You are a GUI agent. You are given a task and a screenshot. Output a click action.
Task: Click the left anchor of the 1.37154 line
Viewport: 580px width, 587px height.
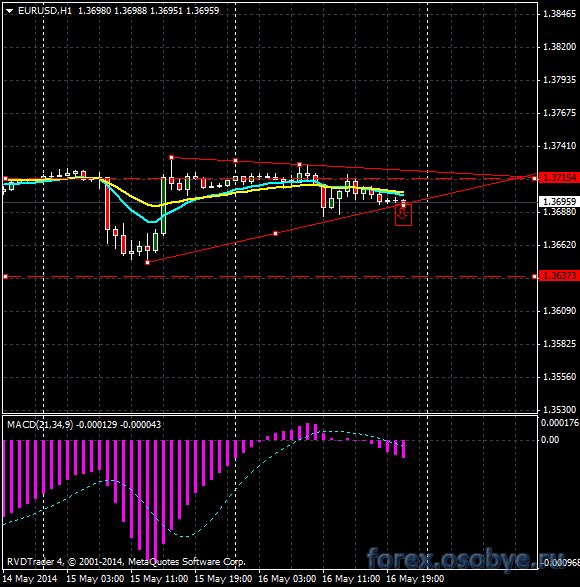point(5,179)
